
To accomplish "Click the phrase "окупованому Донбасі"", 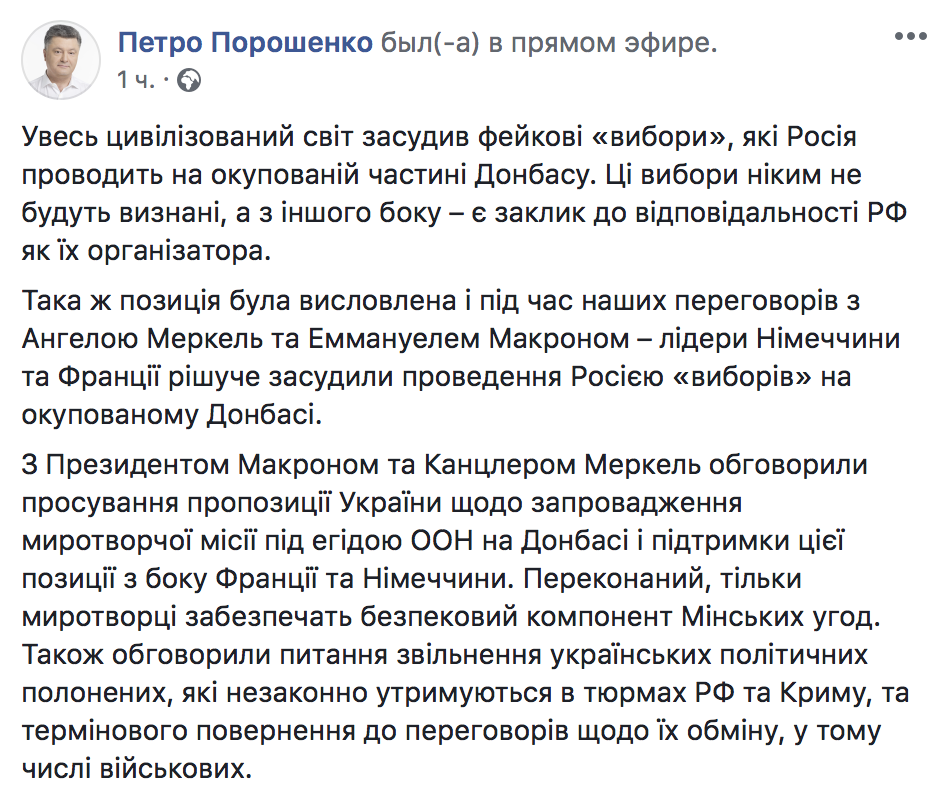I will (x=172, y=414).
